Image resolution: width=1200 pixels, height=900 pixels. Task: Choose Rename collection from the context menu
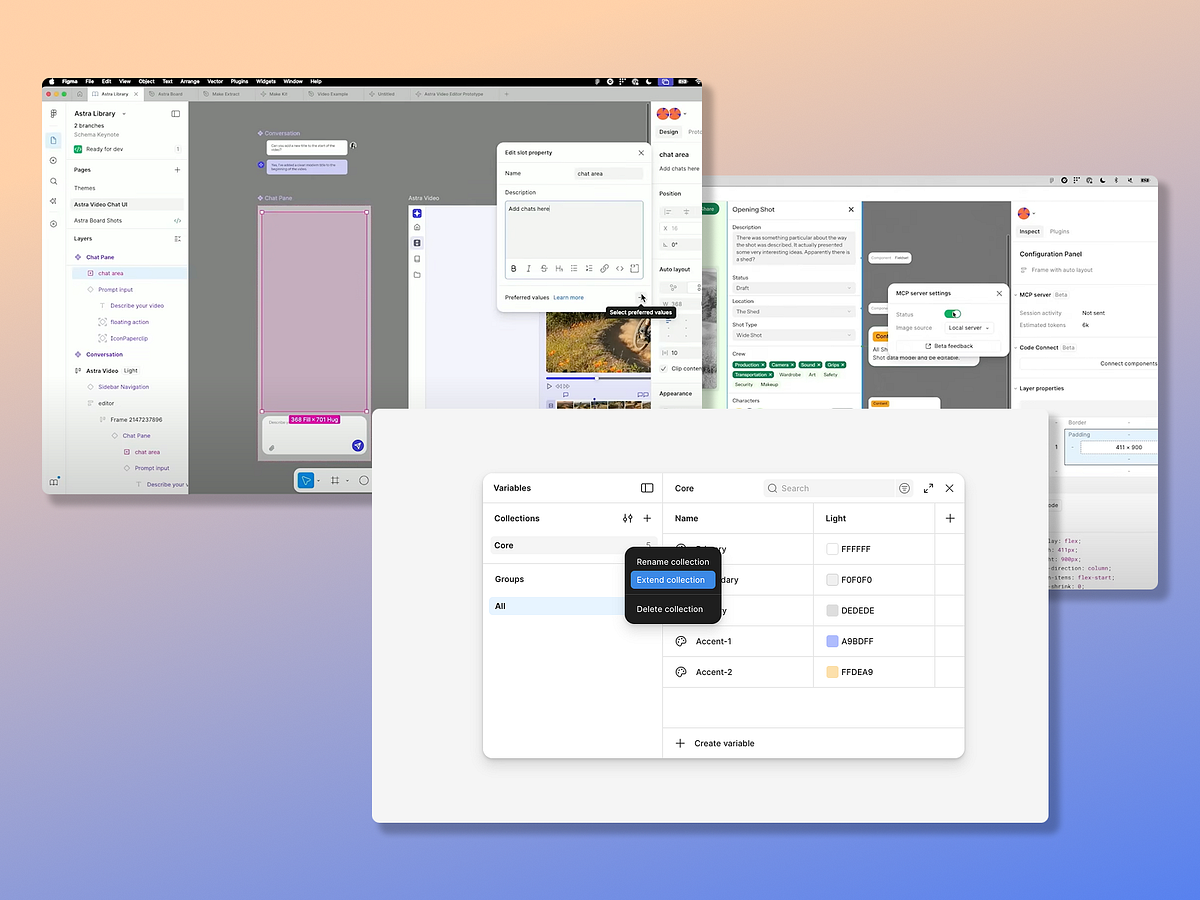[672, 562]
